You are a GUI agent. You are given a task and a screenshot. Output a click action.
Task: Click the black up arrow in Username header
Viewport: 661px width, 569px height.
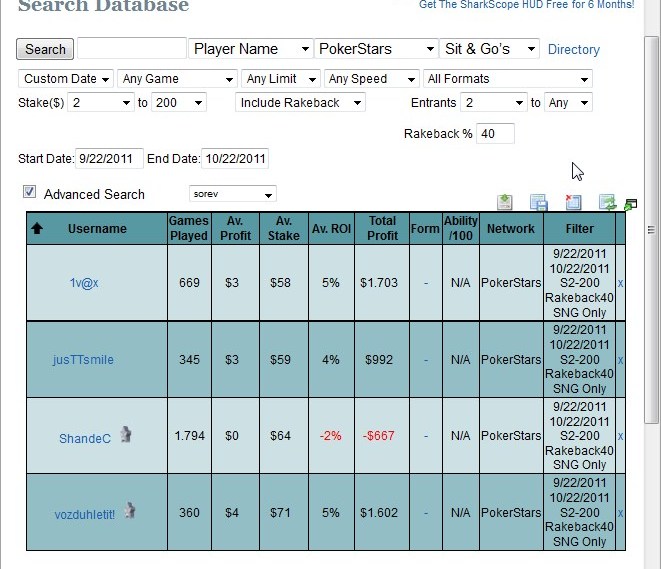(x=37, y=228)
